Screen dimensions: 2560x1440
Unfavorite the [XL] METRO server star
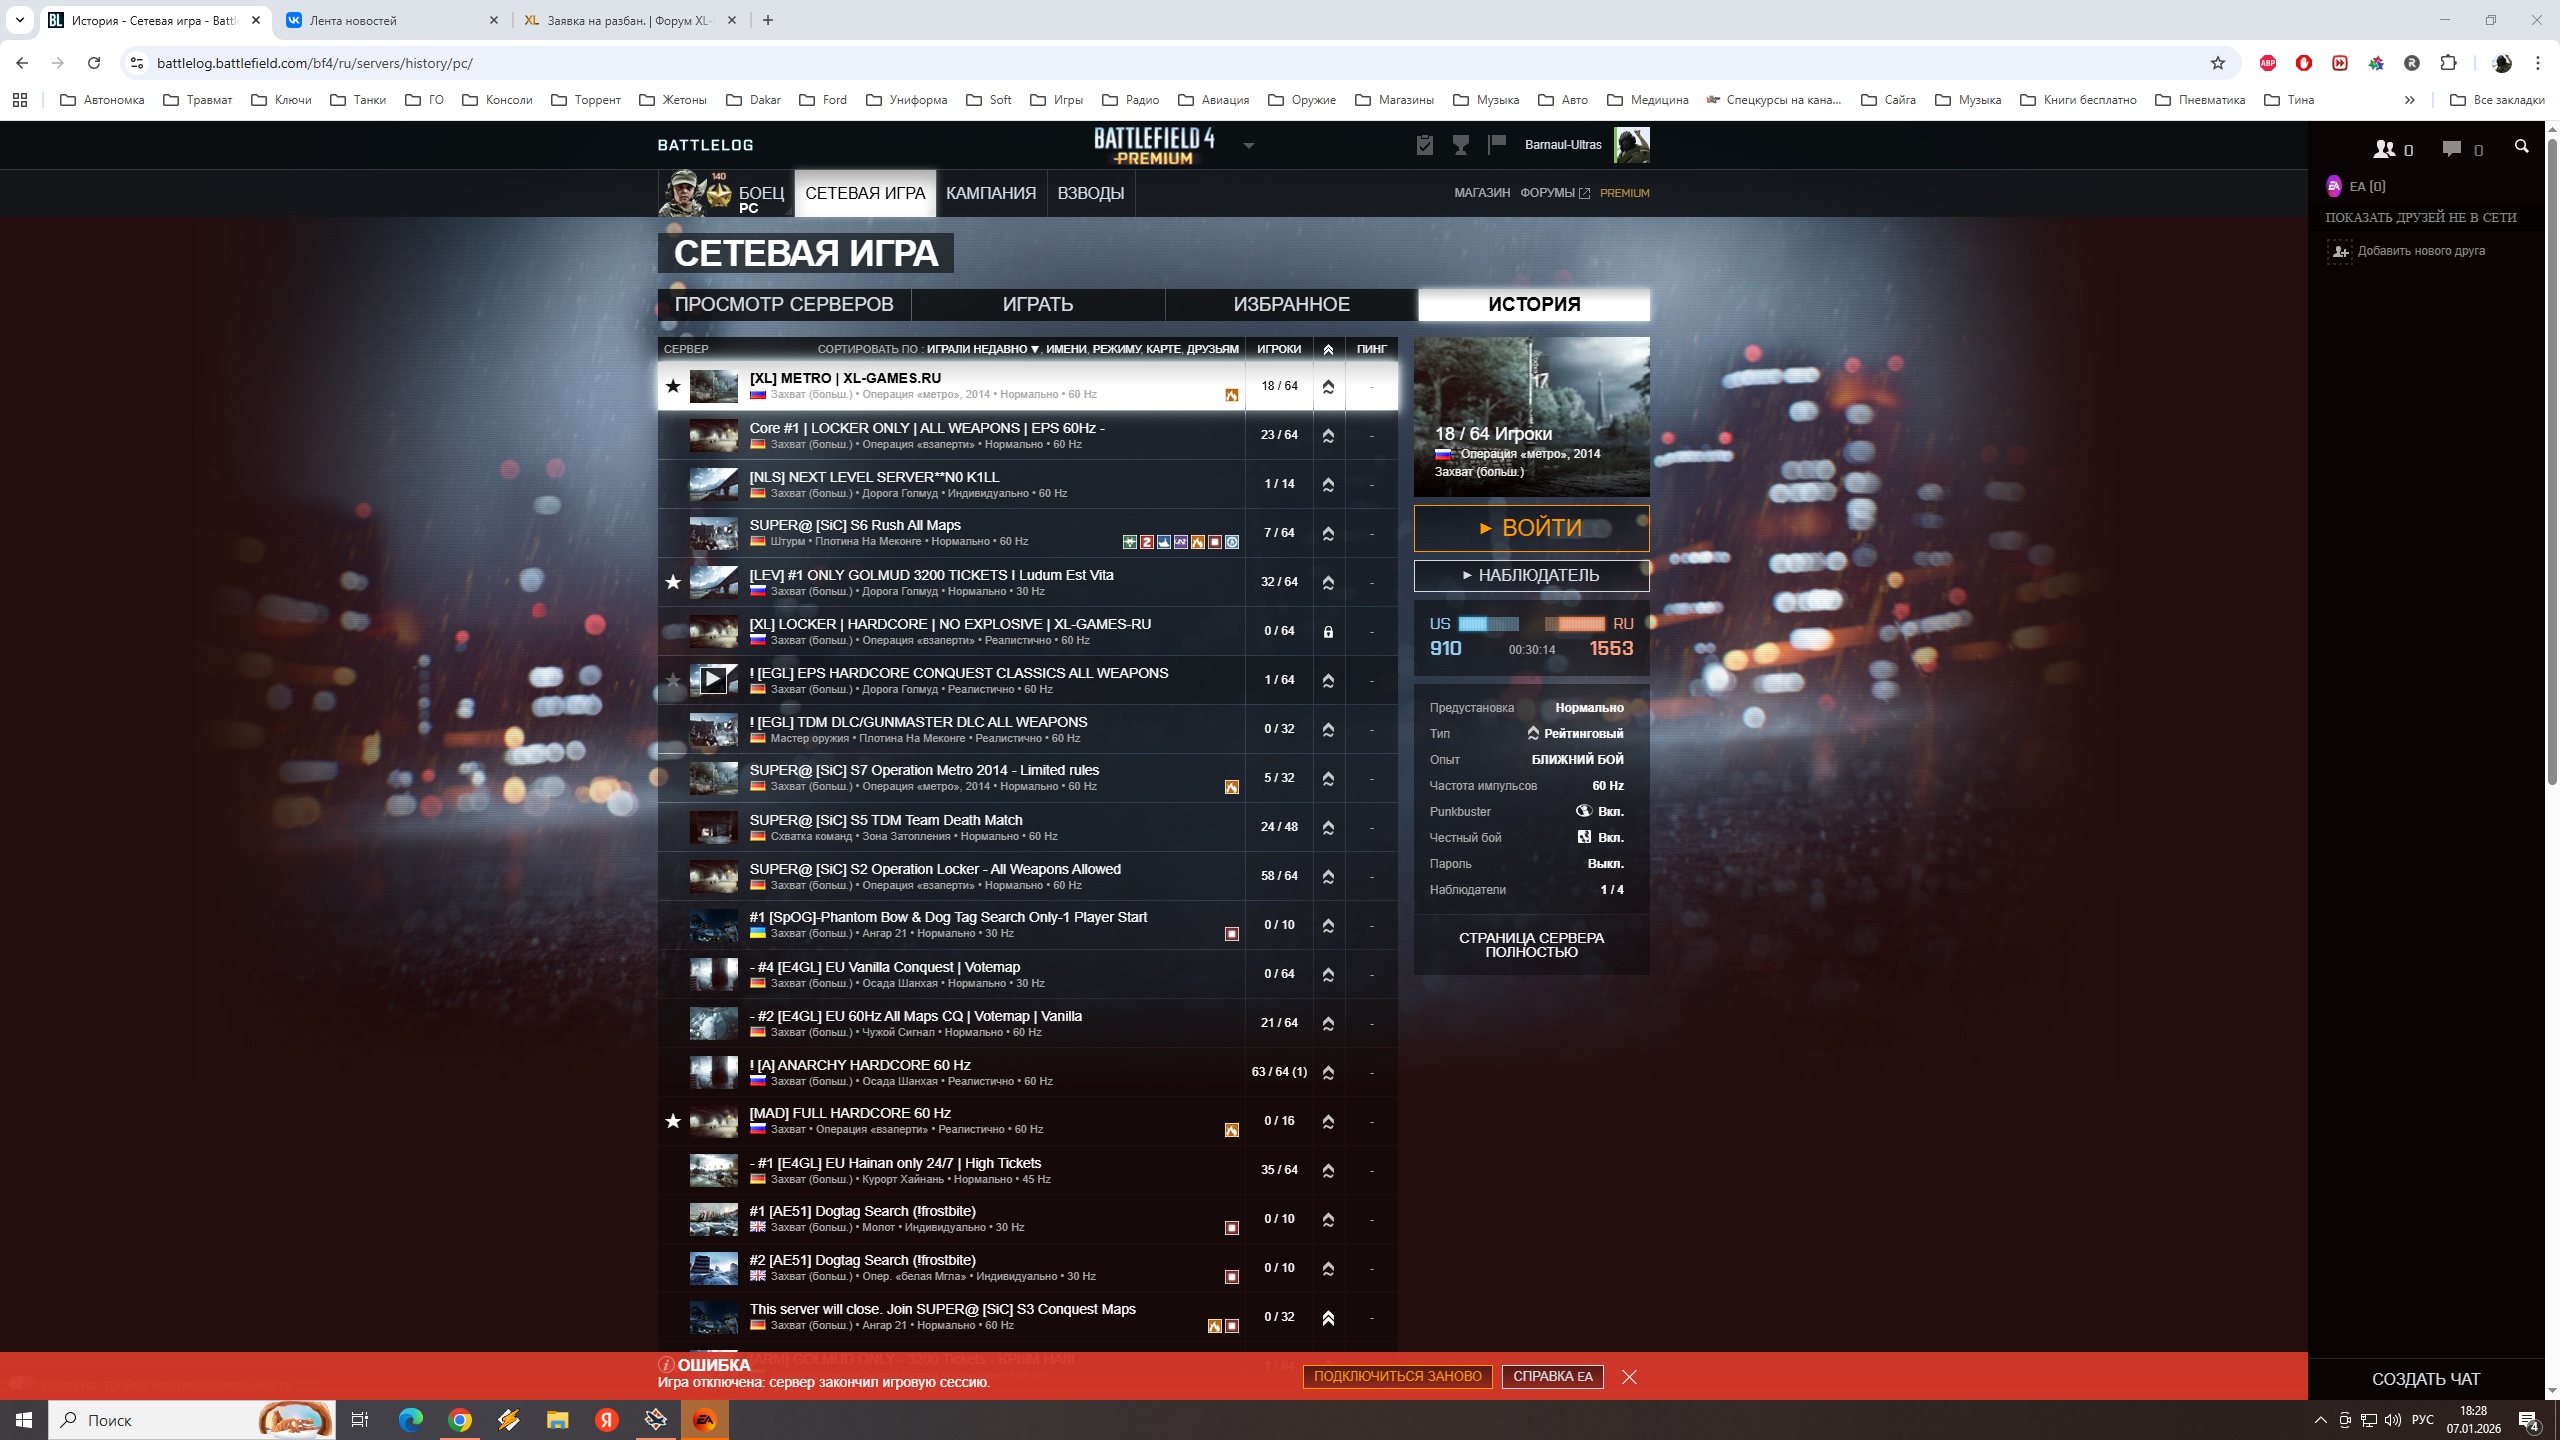[x=673, y=386]
